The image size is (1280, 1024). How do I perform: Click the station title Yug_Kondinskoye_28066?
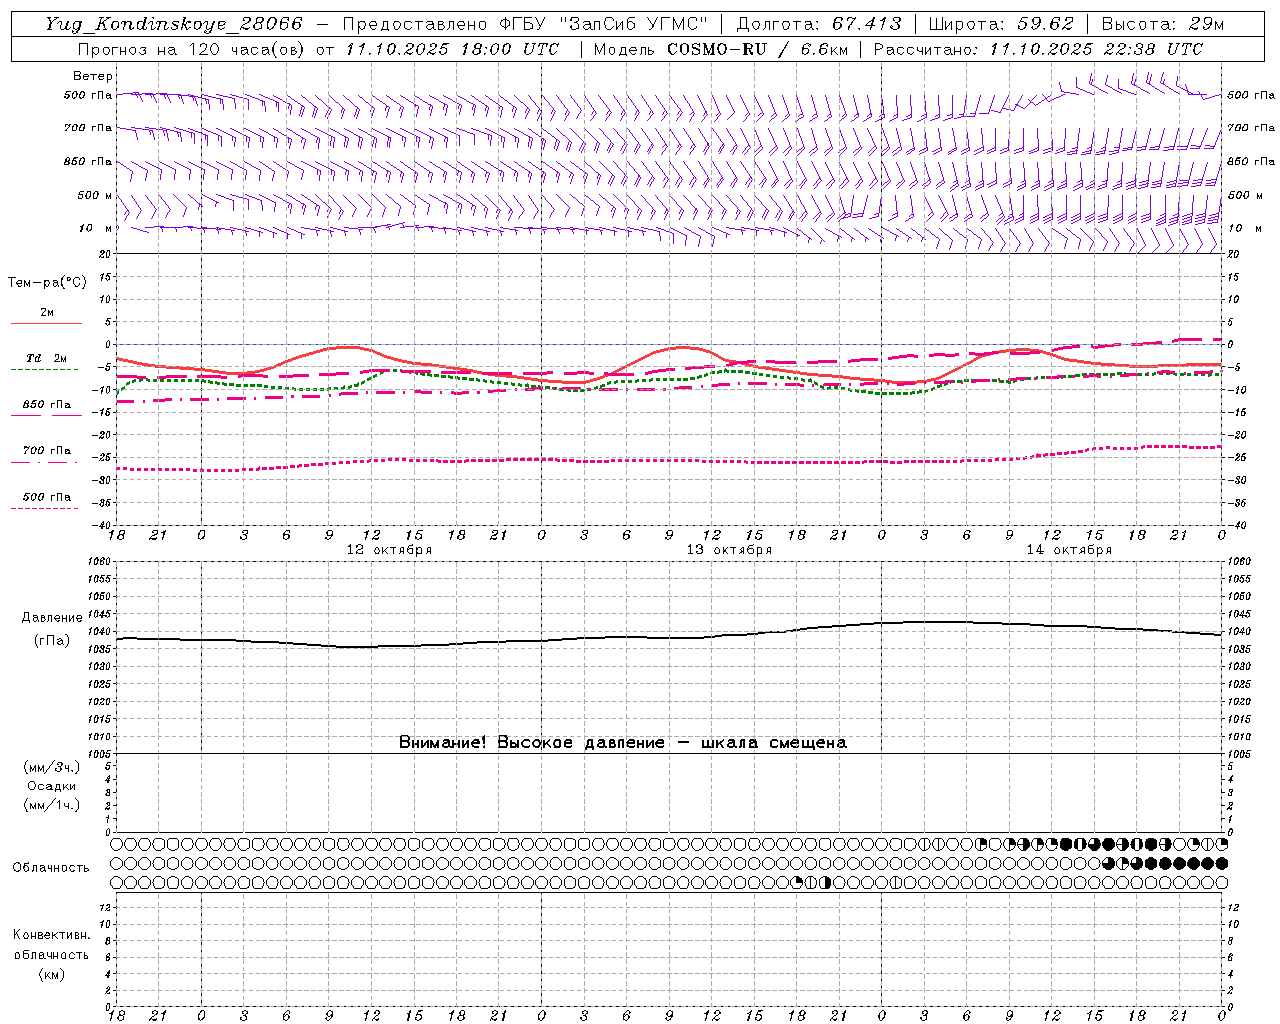click(173, 24)
